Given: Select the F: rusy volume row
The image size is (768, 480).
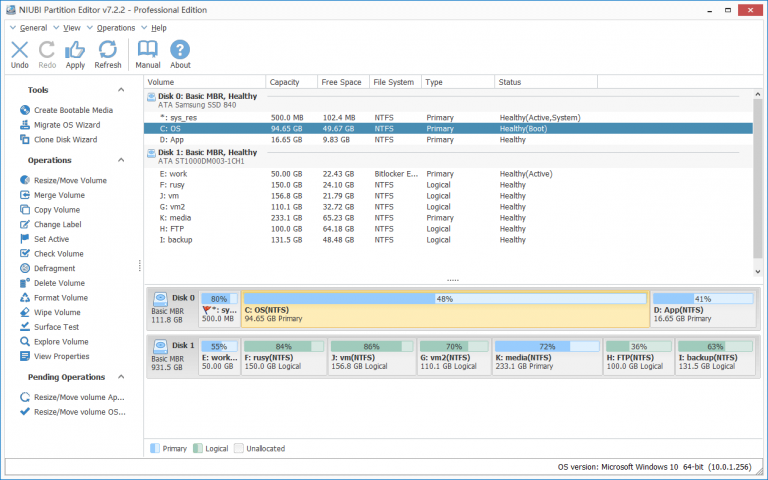Looking at the screenshot, I should (448, 185).
